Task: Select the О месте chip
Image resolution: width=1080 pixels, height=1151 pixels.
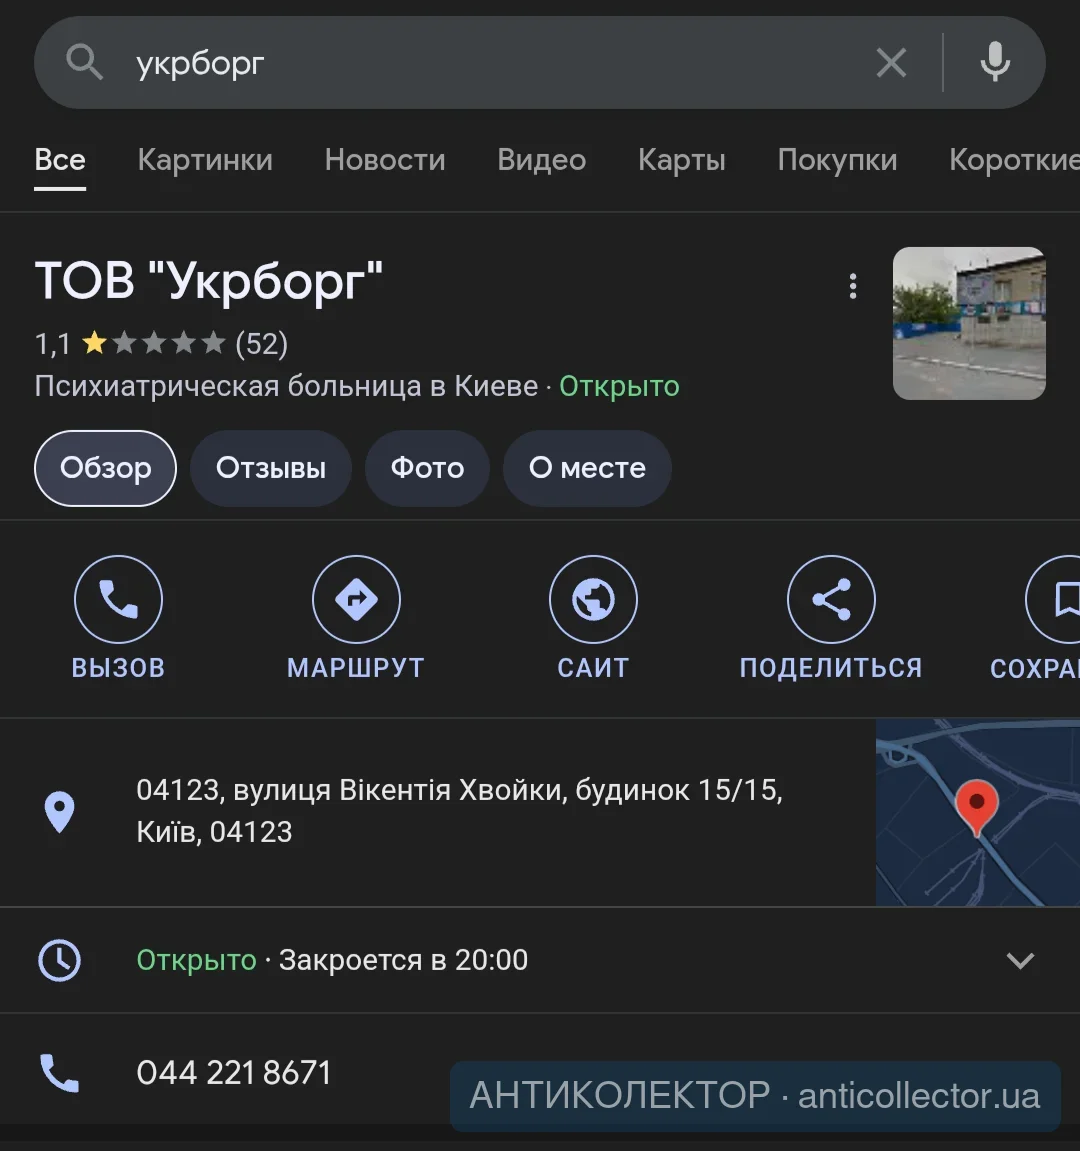Action: point(587,468)
